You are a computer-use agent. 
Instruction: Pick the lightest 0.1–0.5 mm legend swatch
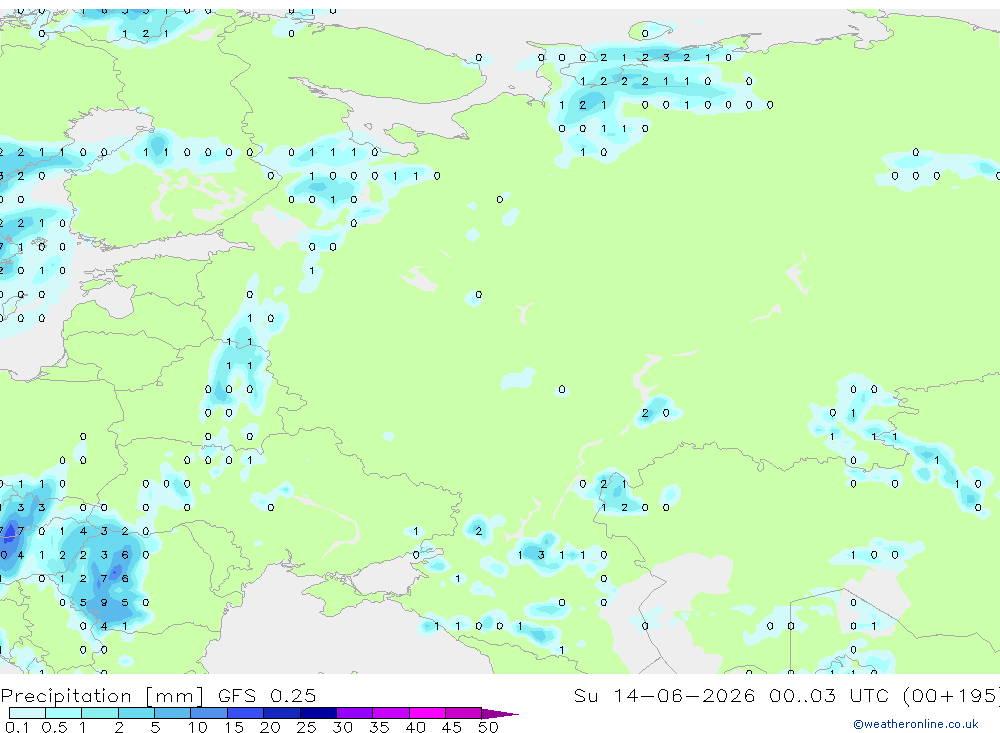pos(27,713)
